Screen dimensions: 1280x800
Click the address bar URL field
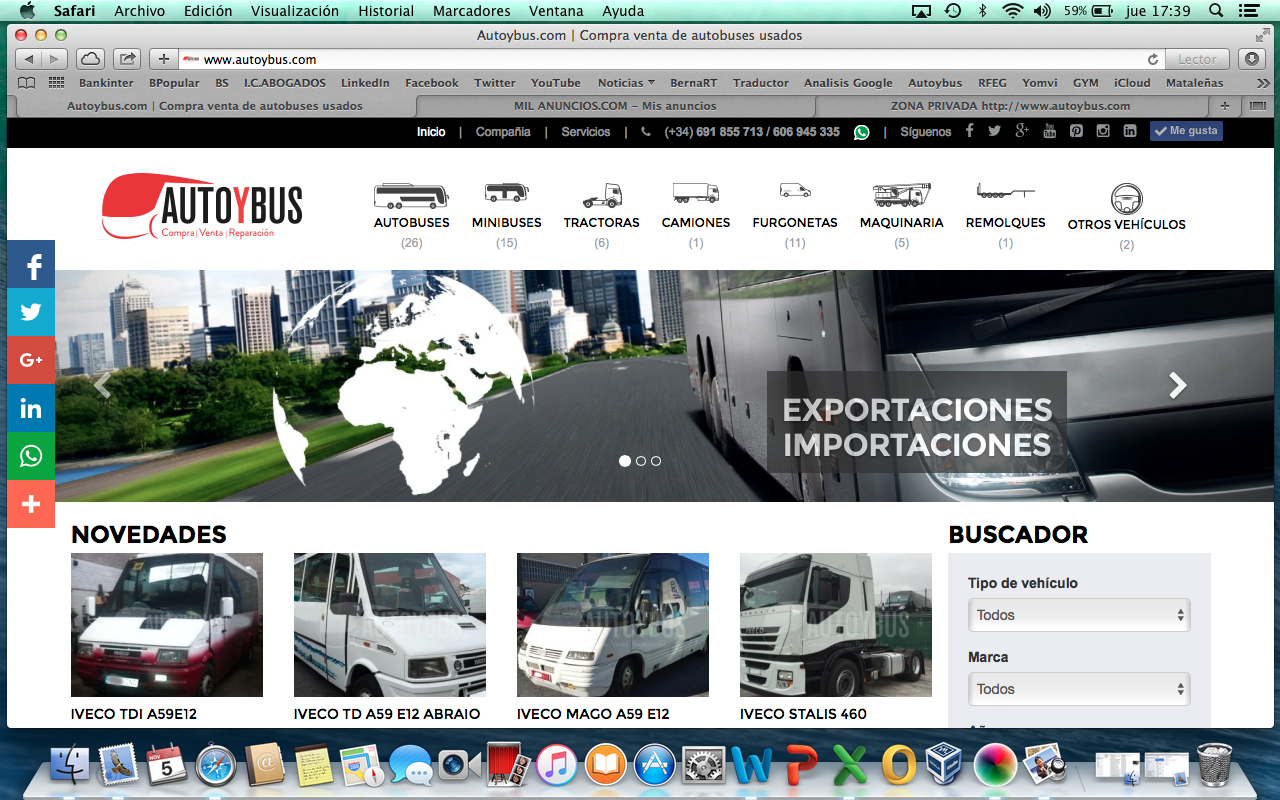pos(670,60)
